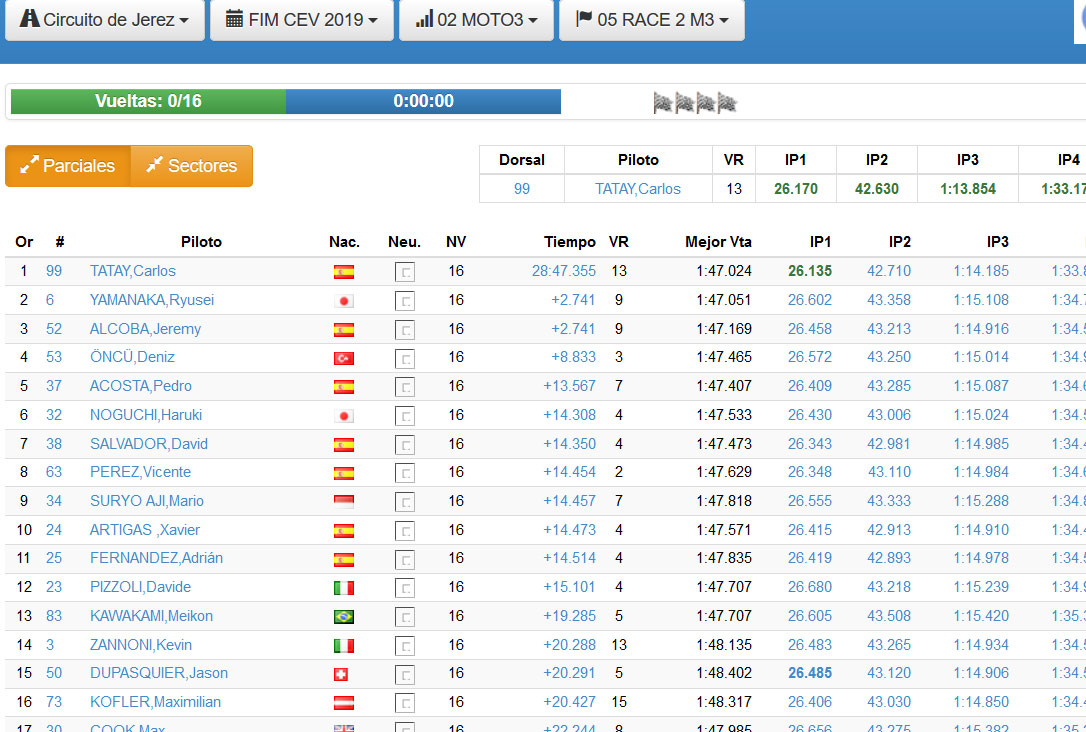The width and height of the screenshot is (1086, 732).
Task: Click the green Vueltas 0/16 progress bar
Action: 148,101
